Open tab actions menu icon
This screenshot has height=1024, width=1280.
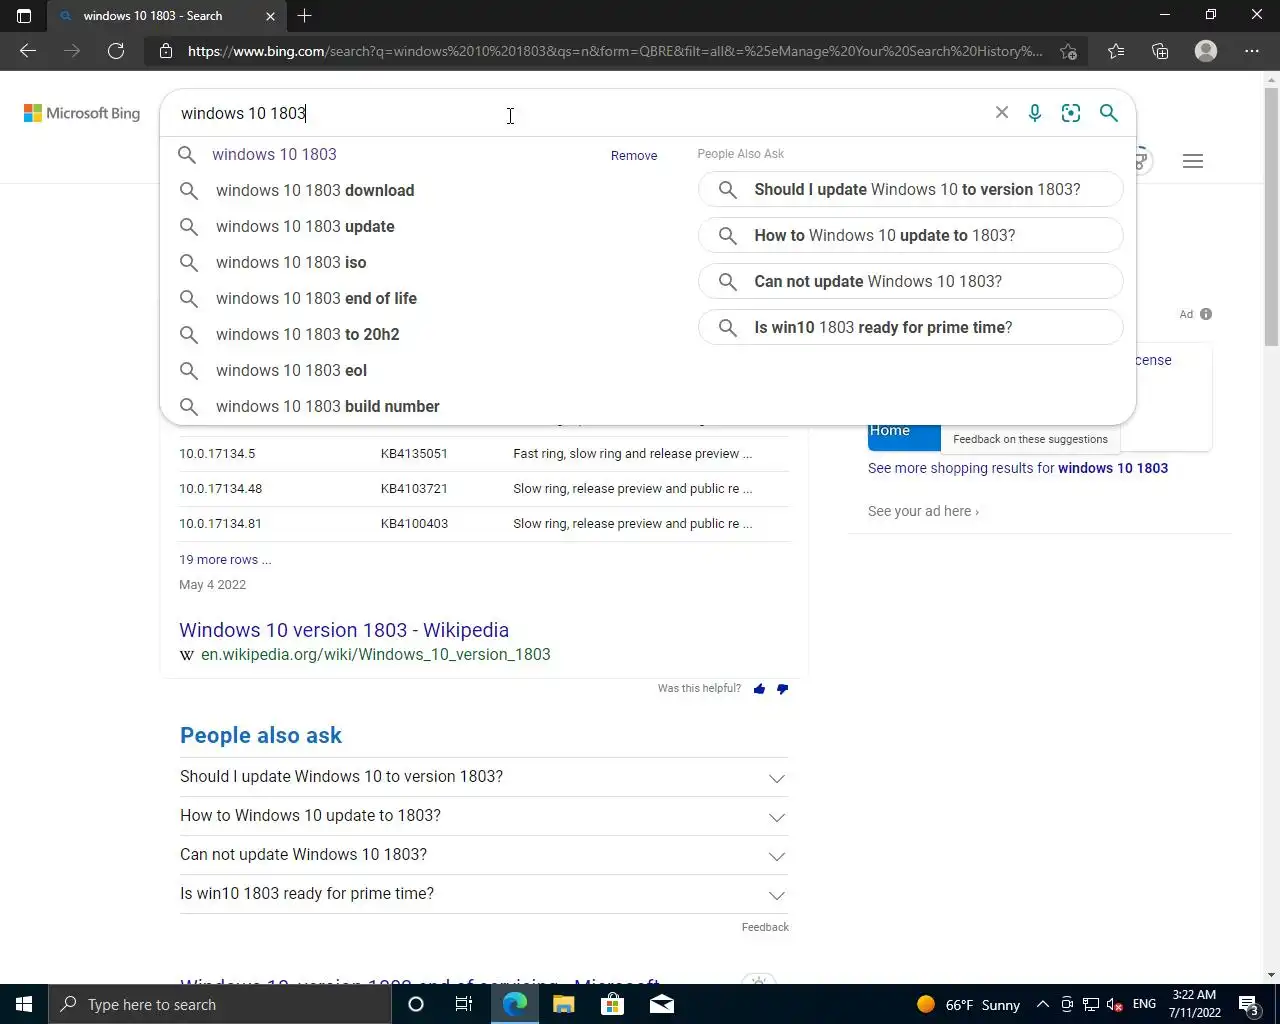(24, 16)
